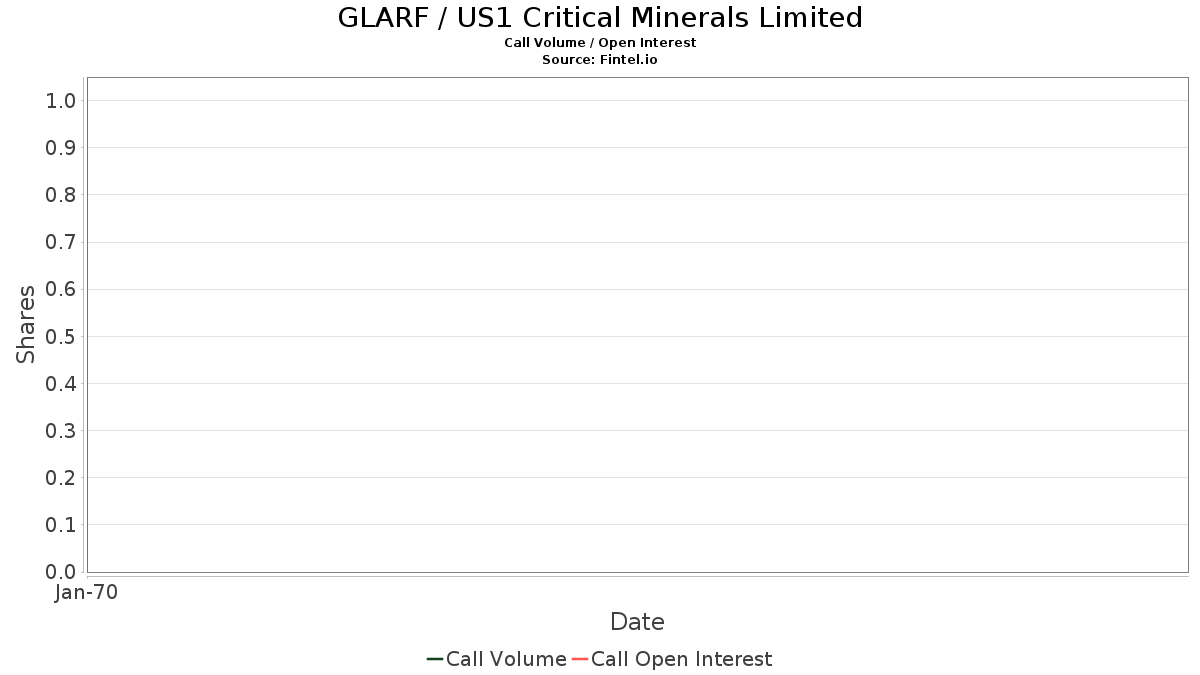Click the Date axis title
Image resolution: width=1200 pixels, height=675 pixels.
click(637, 622)
